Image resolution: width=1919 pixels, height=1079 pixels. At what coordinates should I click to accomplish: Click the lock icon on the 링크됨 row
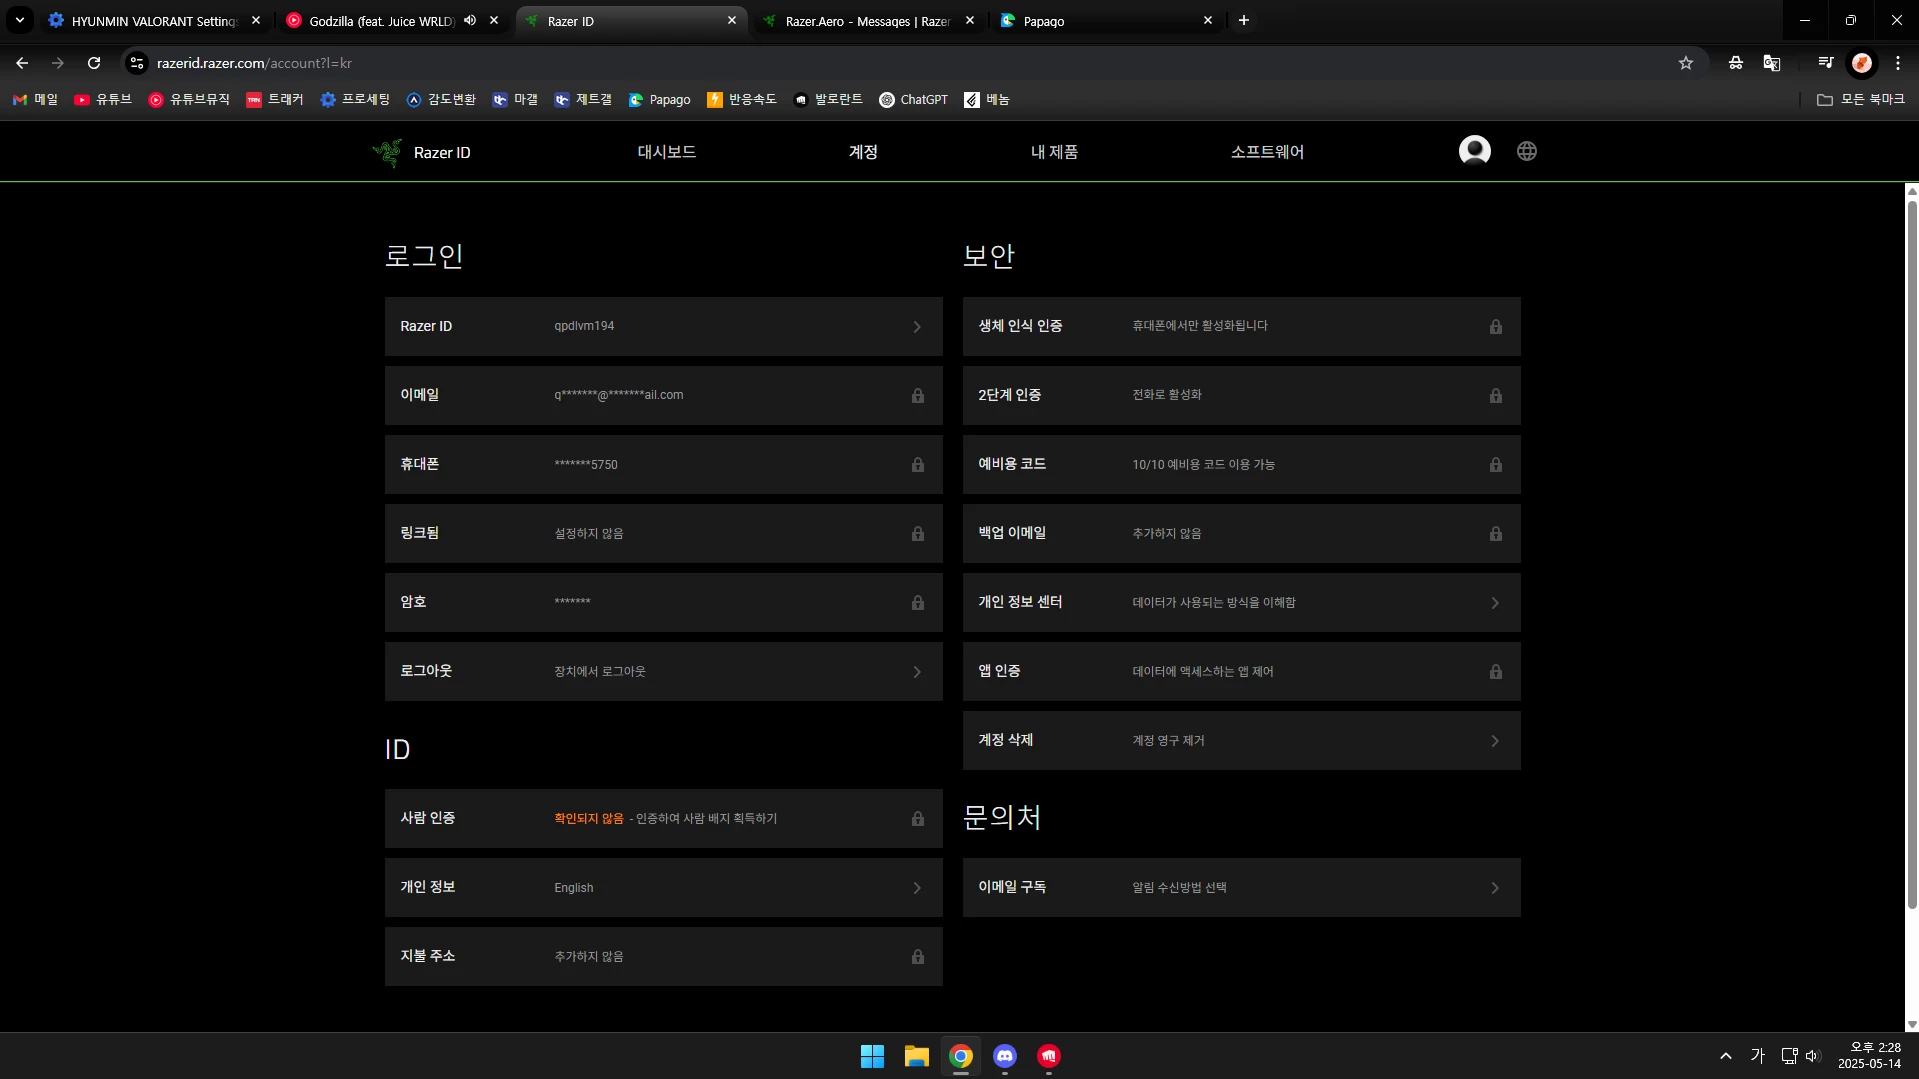(x=917, y=534)
